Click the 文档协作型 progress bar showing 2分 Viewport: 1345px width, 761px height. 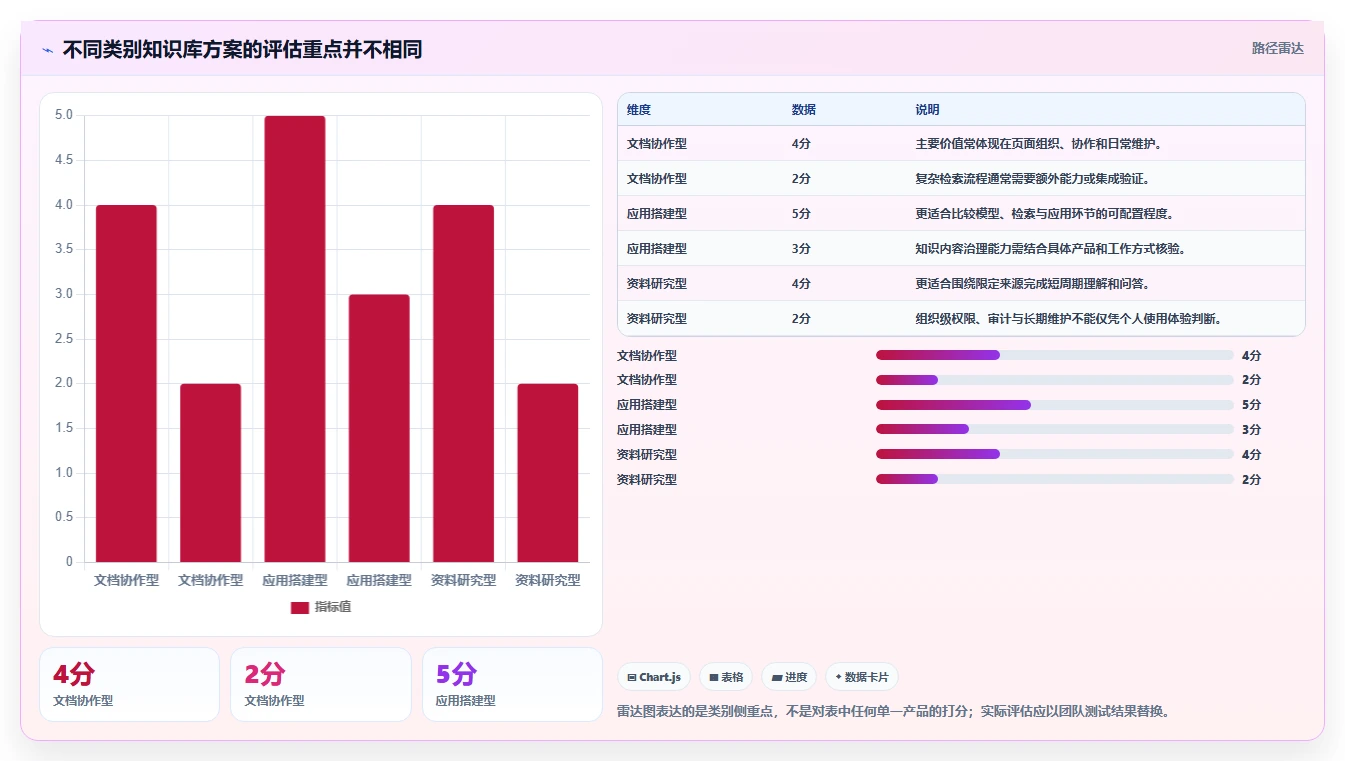(x=1055, y=380)
